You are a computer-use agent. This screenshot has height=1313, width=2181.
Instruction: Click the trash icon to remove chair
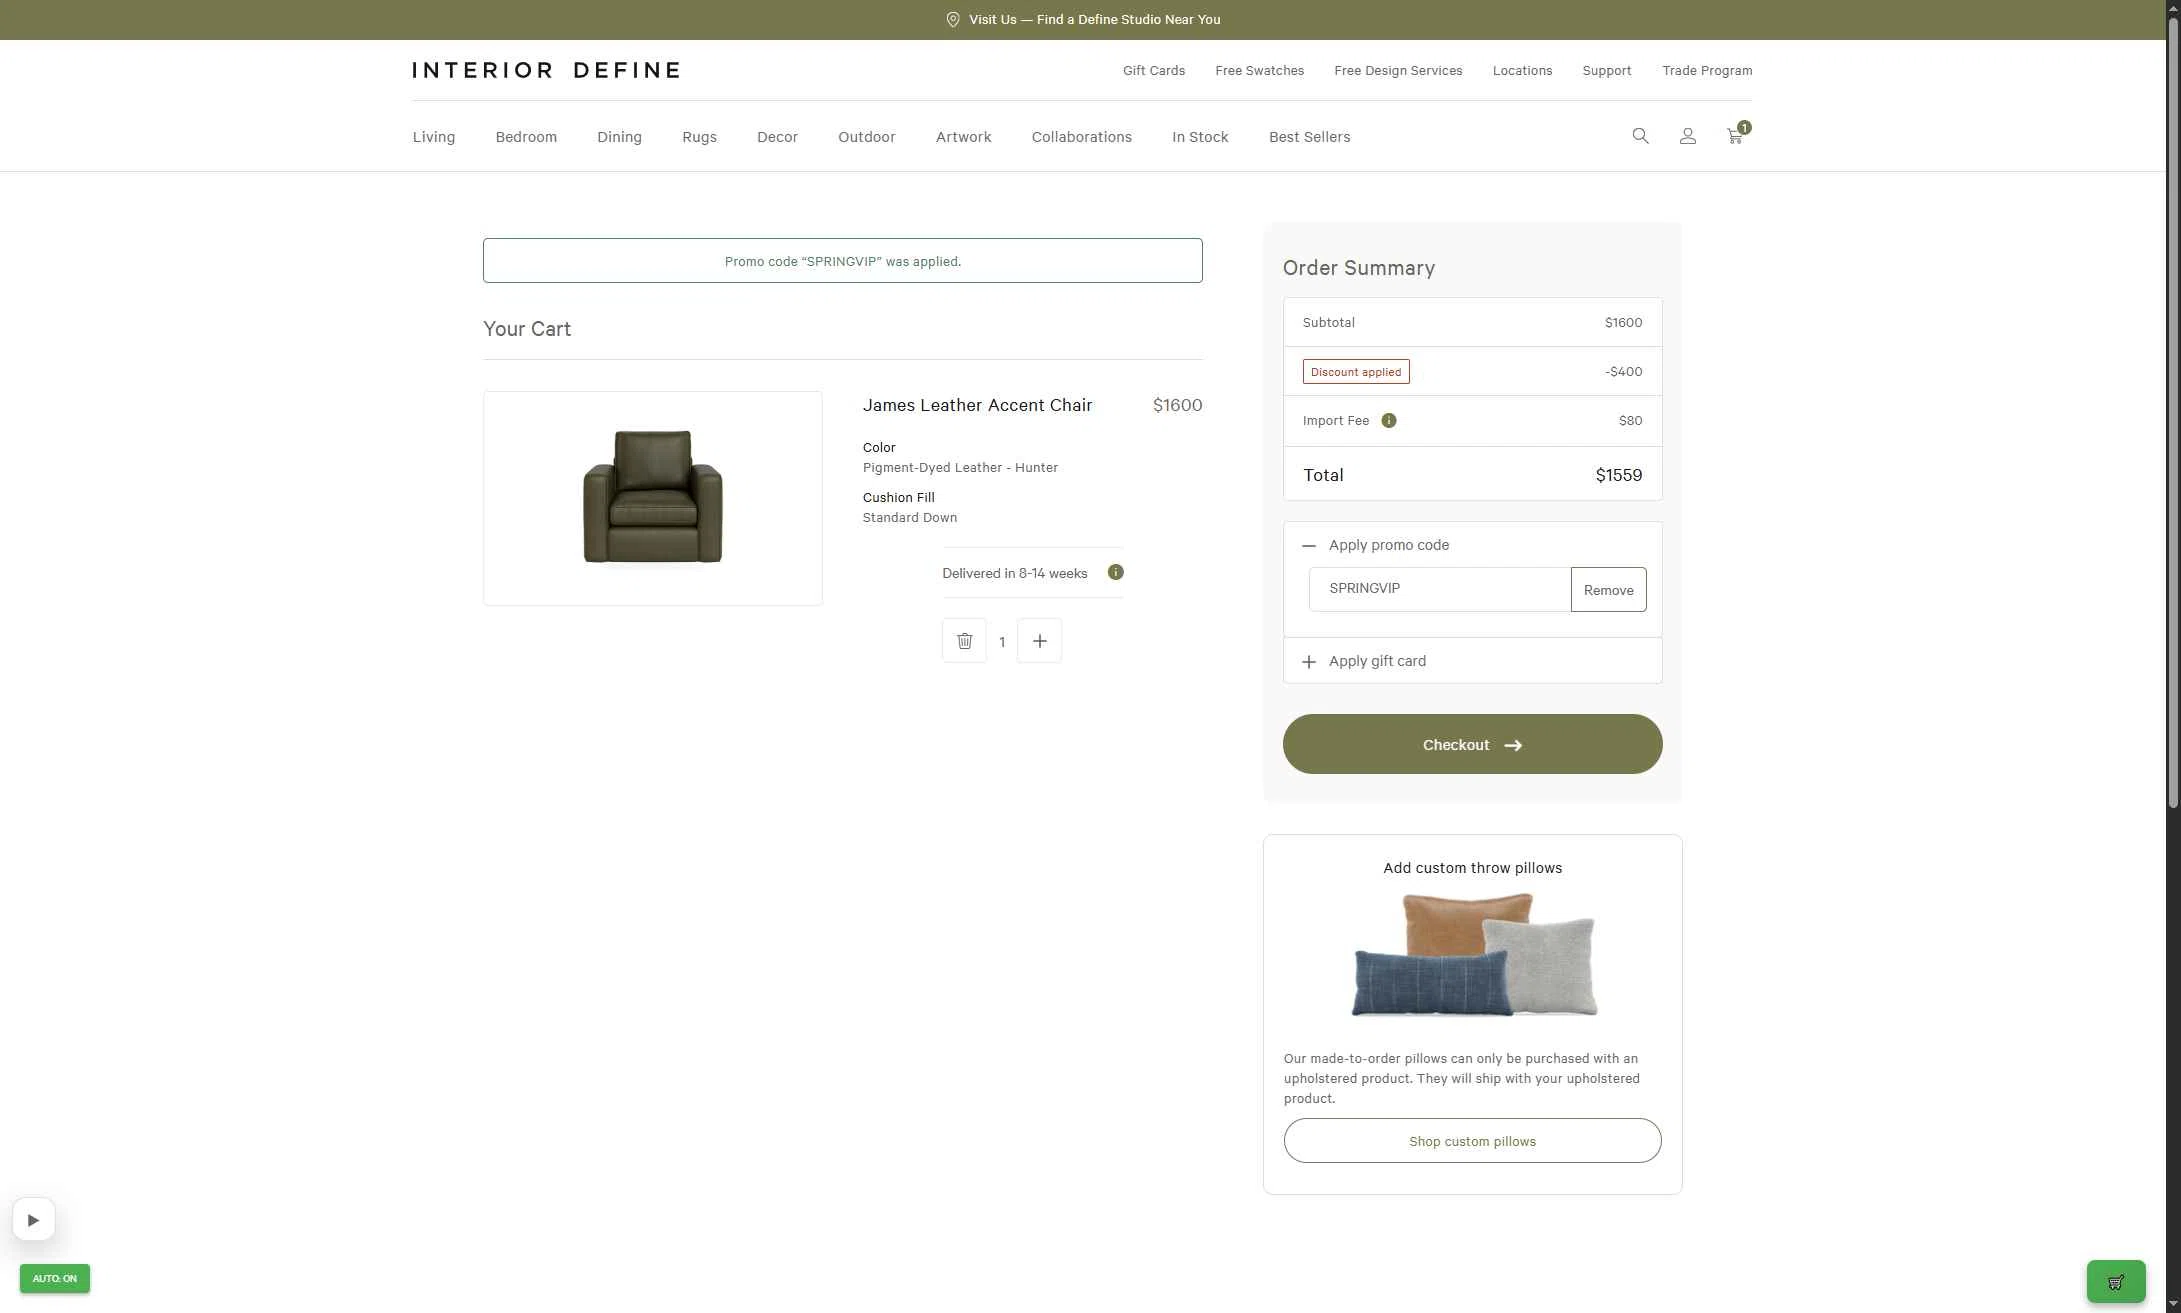coord(964,641)
